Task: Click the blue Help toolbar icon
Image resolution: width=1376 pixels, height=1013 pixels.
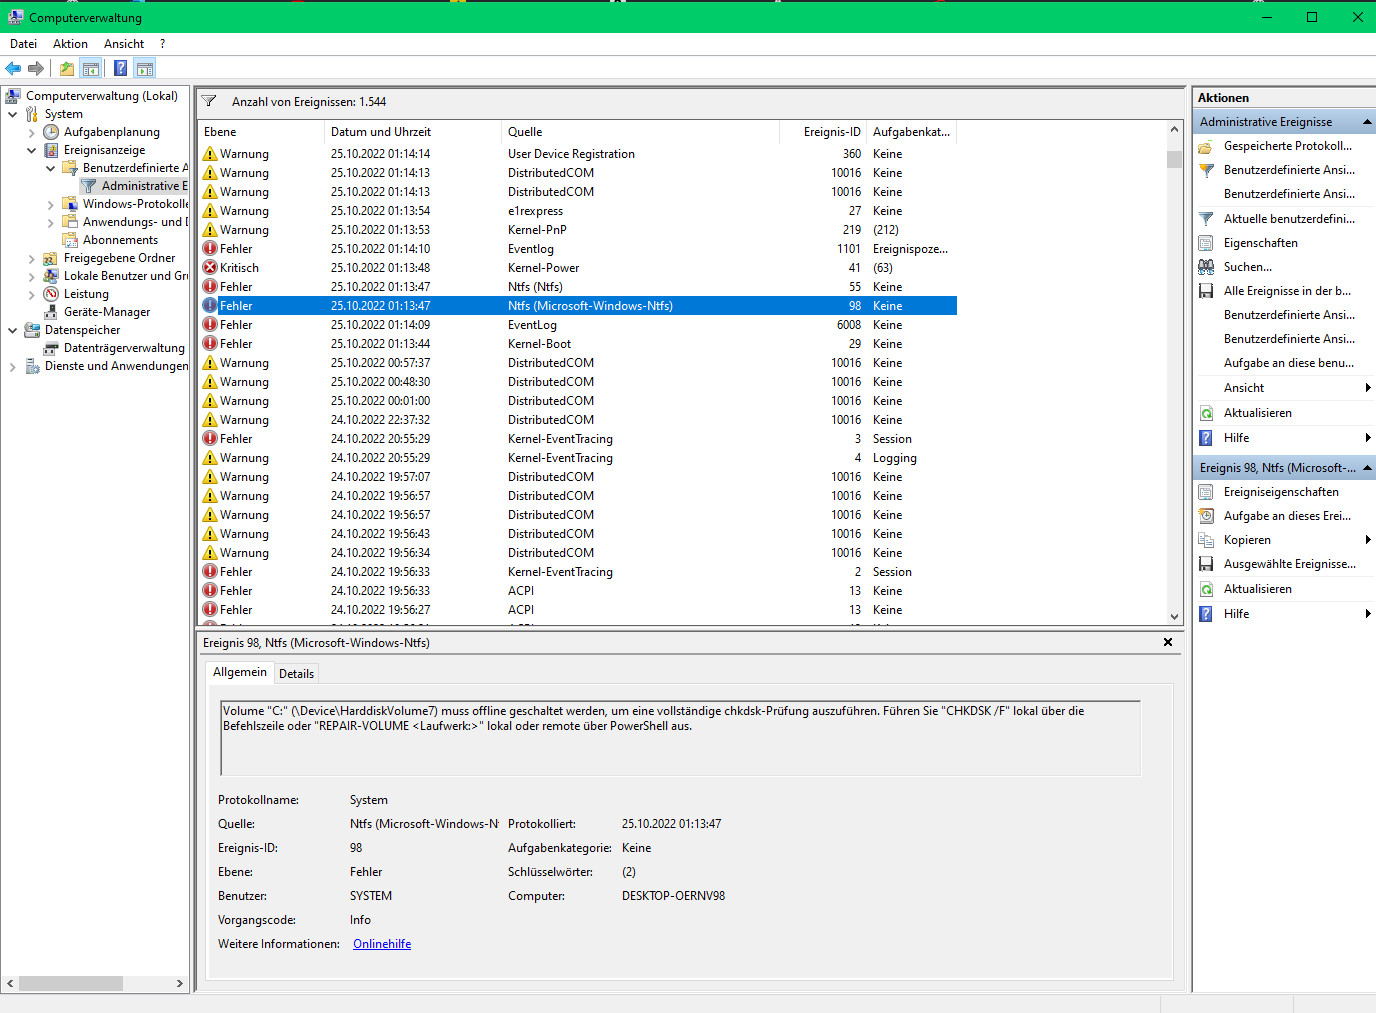Action: [120, 68]
